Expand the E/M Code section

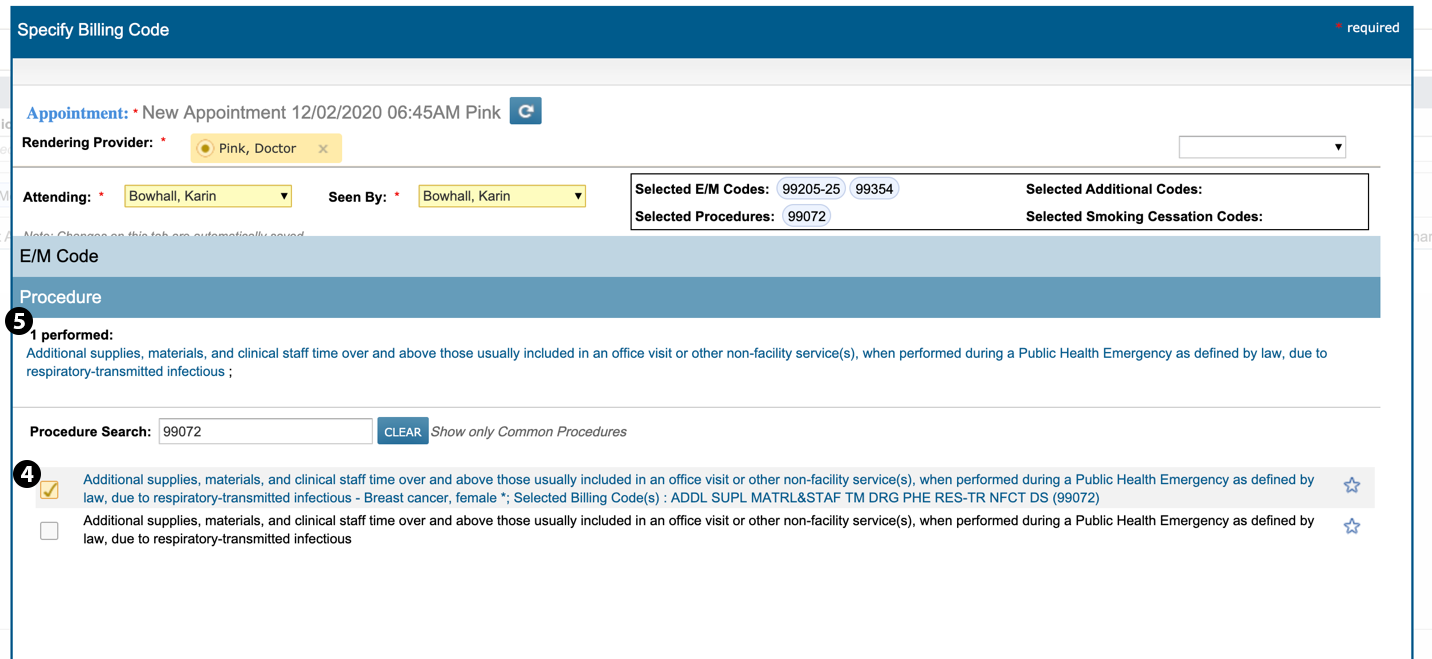(x=60, y=257)
